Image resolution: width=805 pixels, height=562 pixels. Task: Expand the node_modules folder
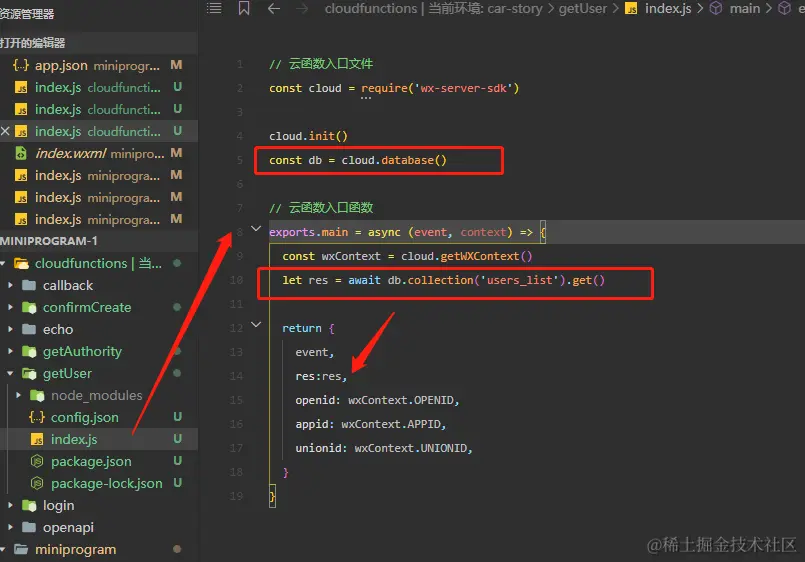tap(20, 395)
